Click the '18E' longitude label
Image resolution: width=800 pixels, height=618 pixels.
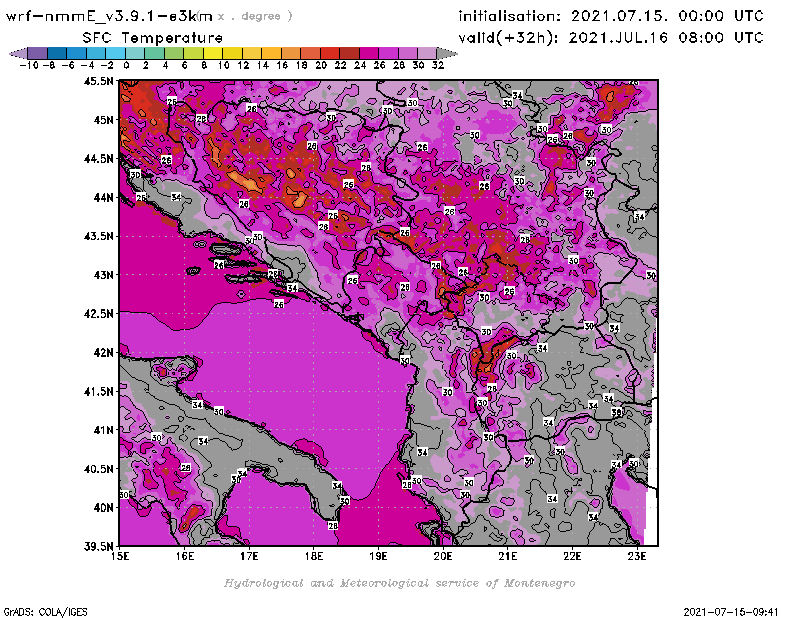coord(314,556)
